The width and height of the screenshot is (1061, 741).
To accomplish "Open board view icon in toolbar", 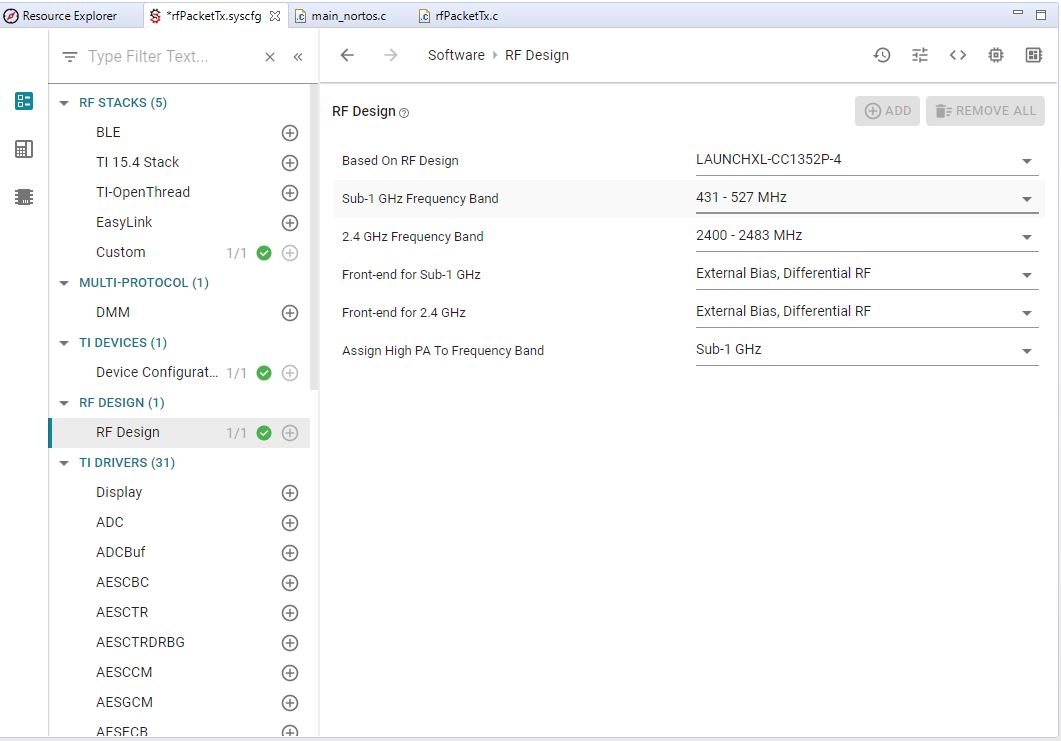I will coord(1033,55).
